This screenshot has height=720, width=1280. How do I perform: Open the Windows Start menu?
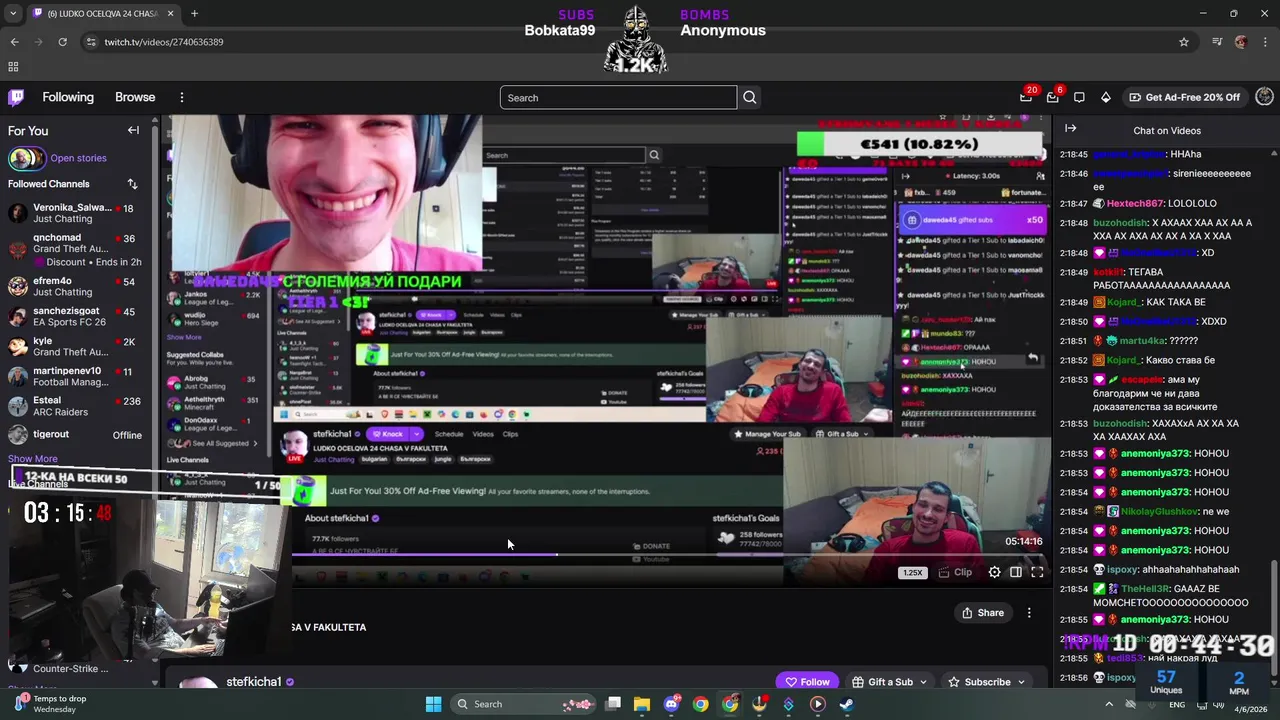[x=433, y=704]
